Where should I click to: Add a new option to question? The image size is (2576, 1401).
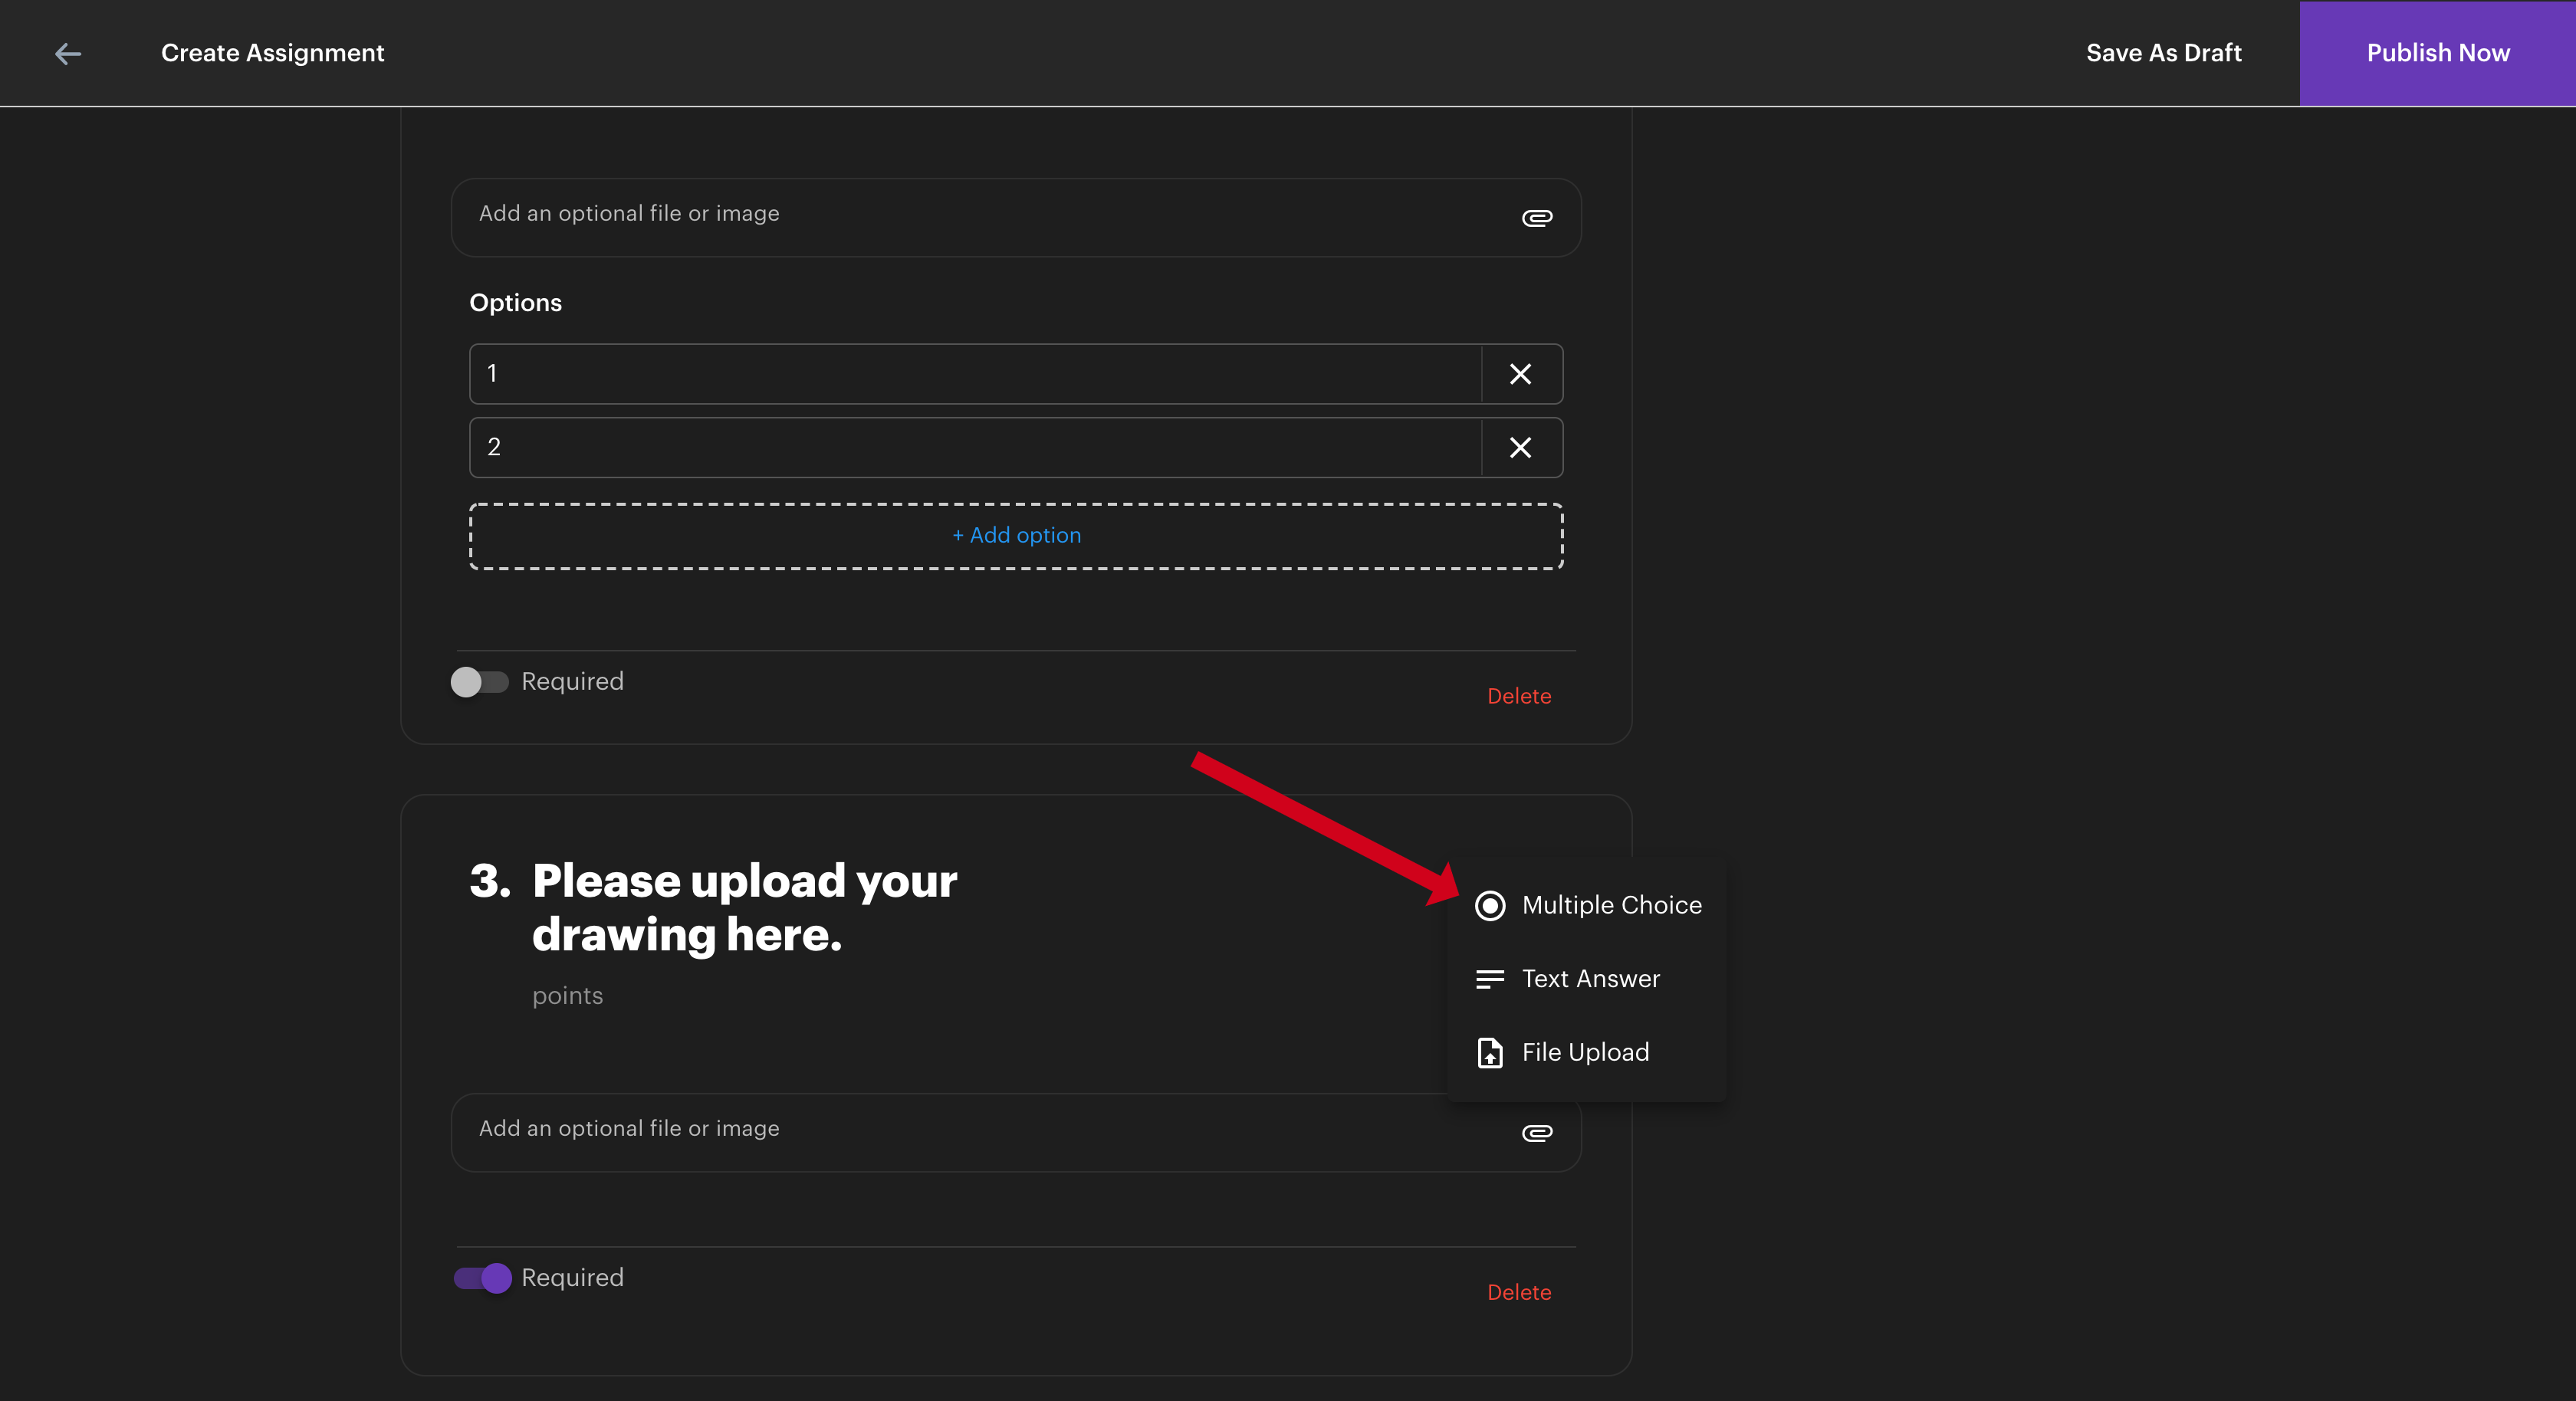pos(1016,536)
